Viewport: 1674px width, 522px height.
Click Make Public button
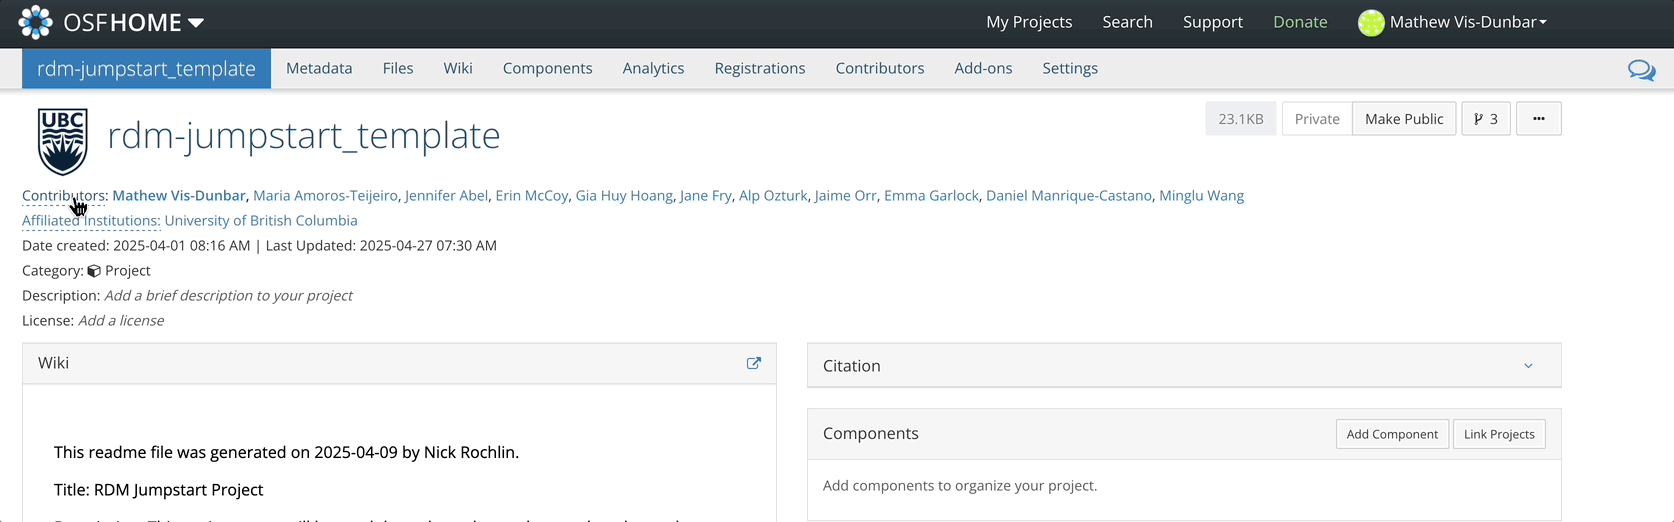click(1404, 119)
